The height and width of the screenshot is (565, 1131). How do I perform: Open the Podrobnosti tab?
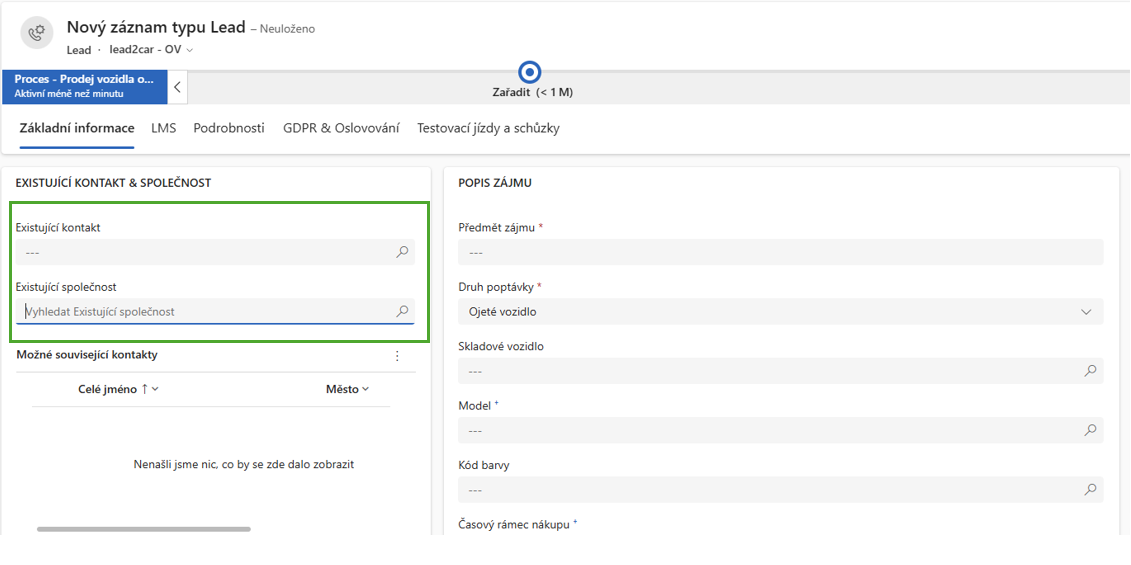coord(229,128)
